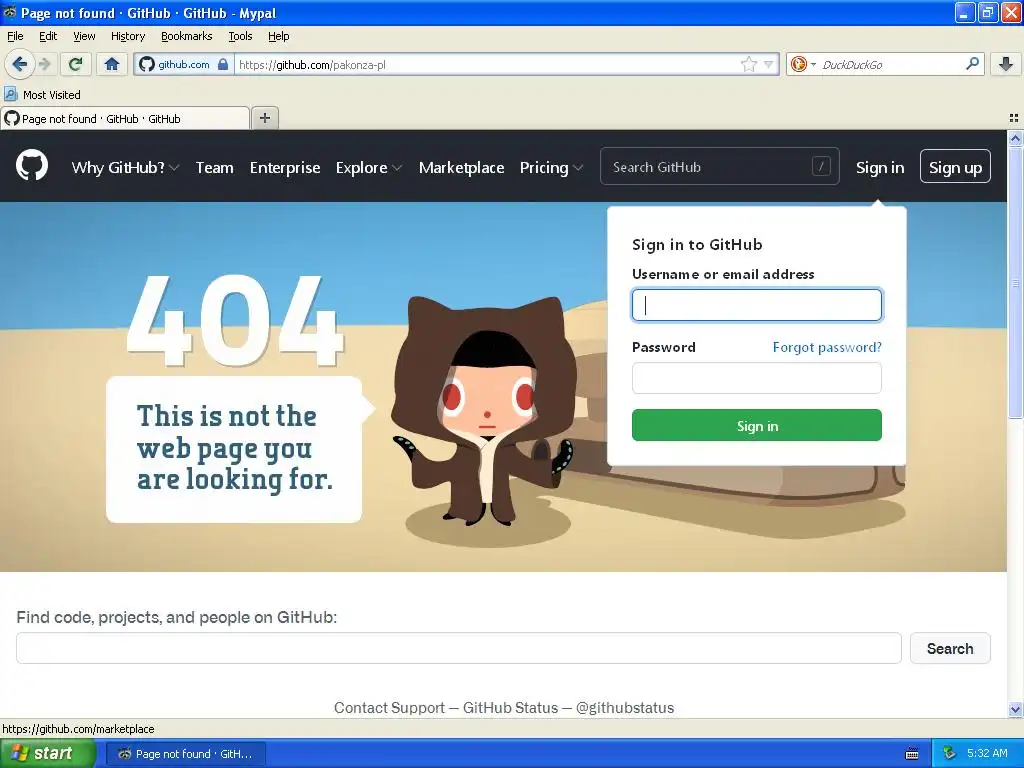Click the on-screen keyboard tray icon

pos(912,754)
